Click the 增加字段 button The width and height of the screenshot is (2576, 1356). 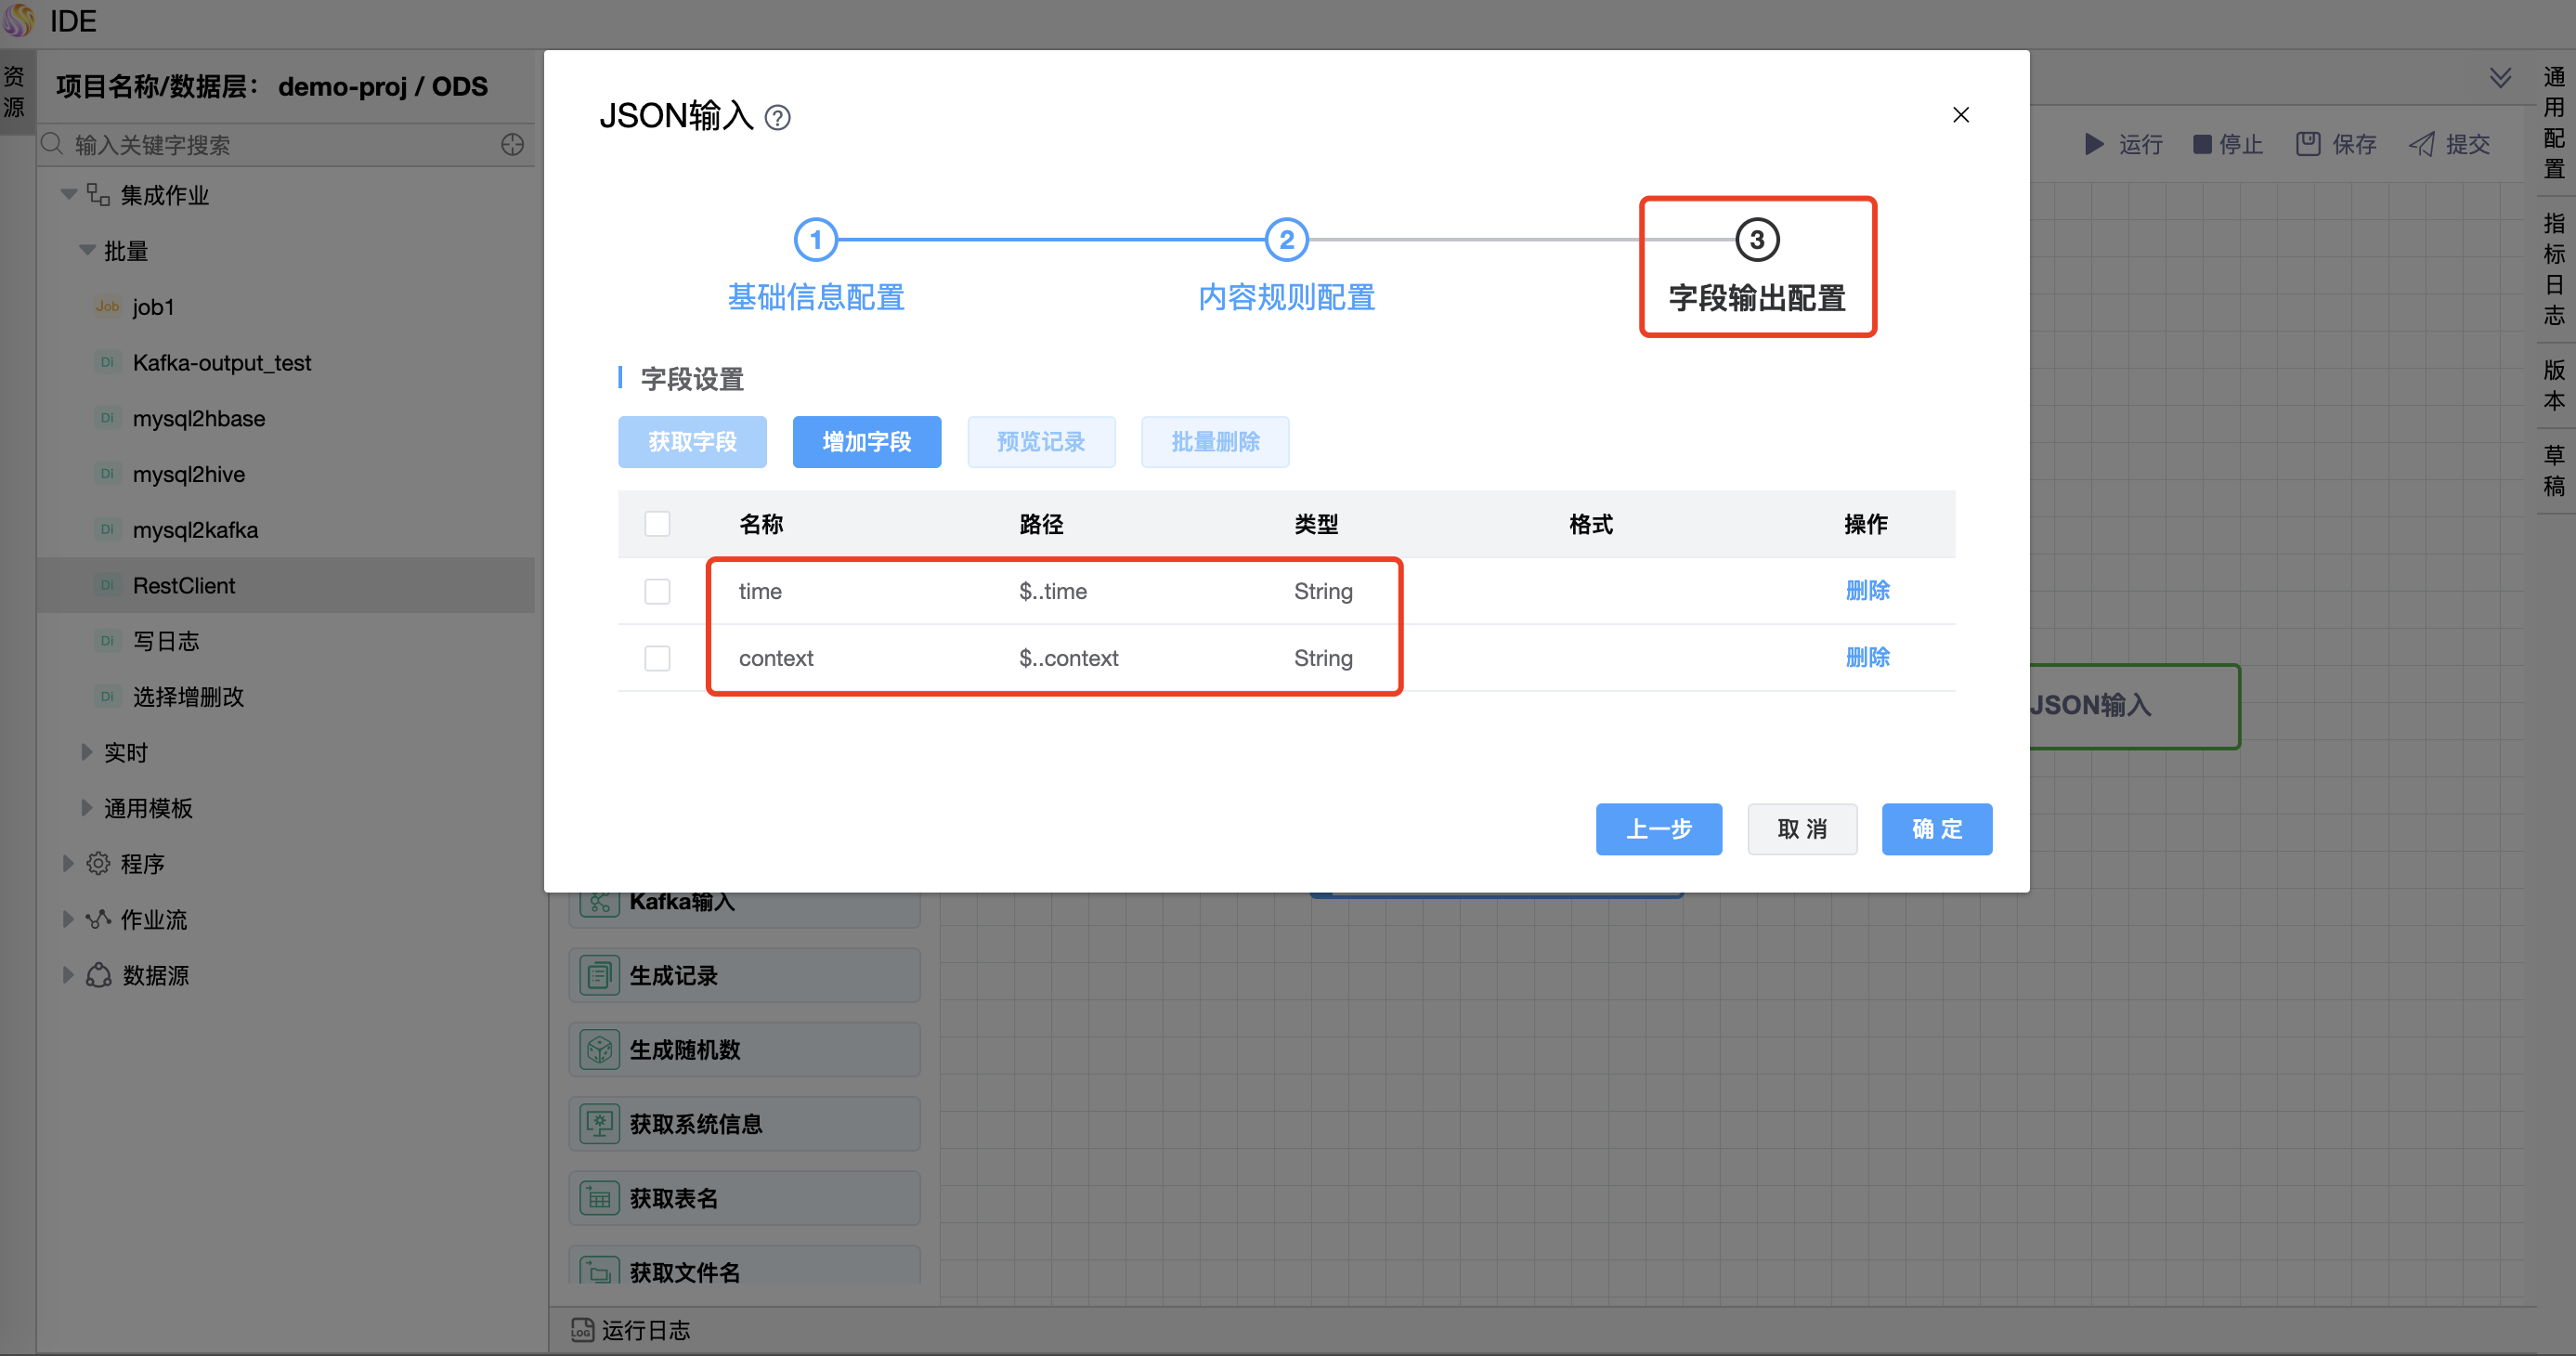click(866, 441)
